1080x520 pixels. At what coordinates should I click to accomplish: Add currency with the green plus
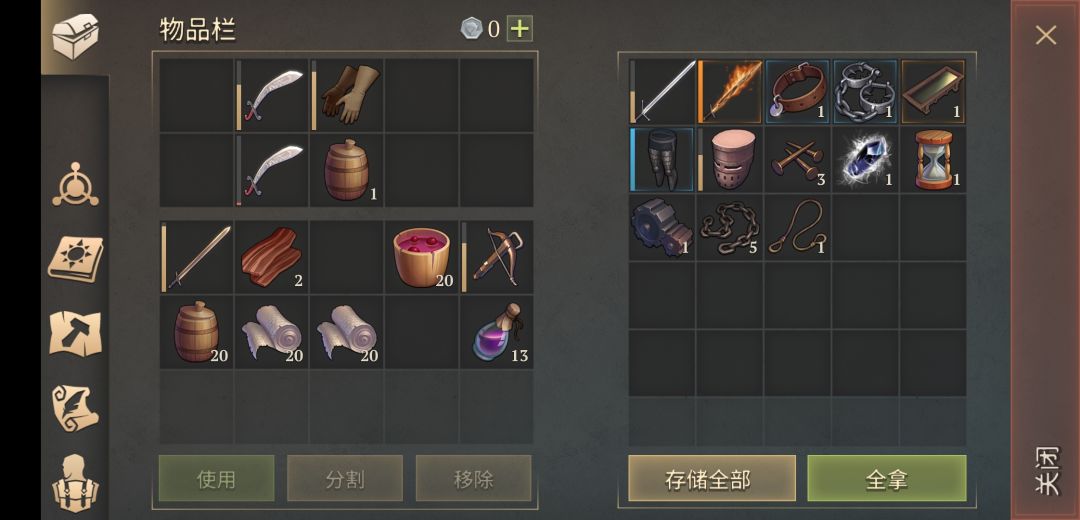click(x=519, y=29)
